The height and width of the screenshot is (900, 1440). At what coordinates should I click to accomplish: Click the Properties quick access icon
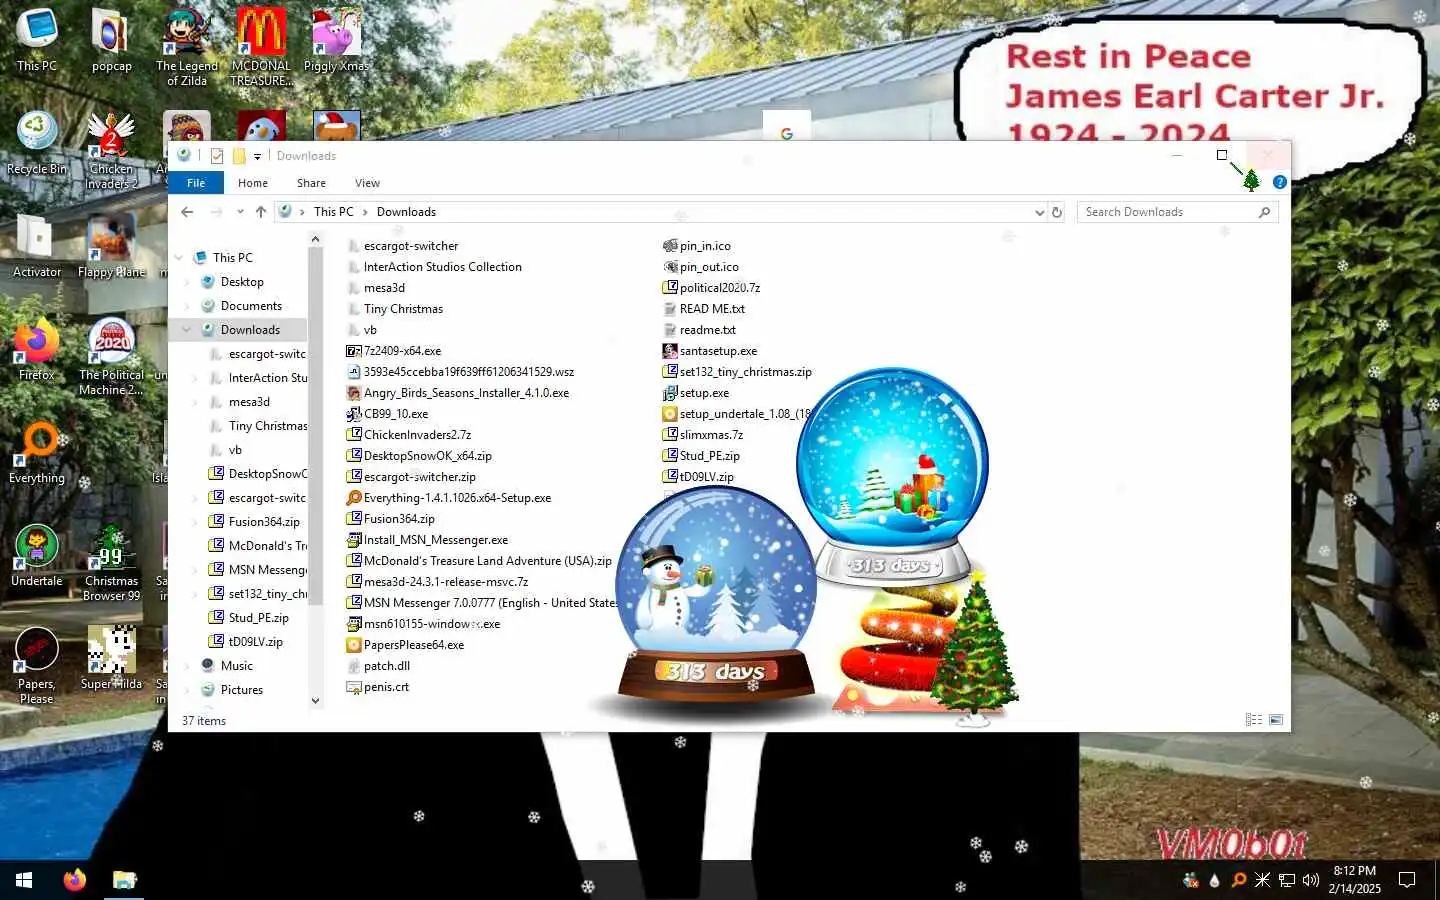click(217, 156)
